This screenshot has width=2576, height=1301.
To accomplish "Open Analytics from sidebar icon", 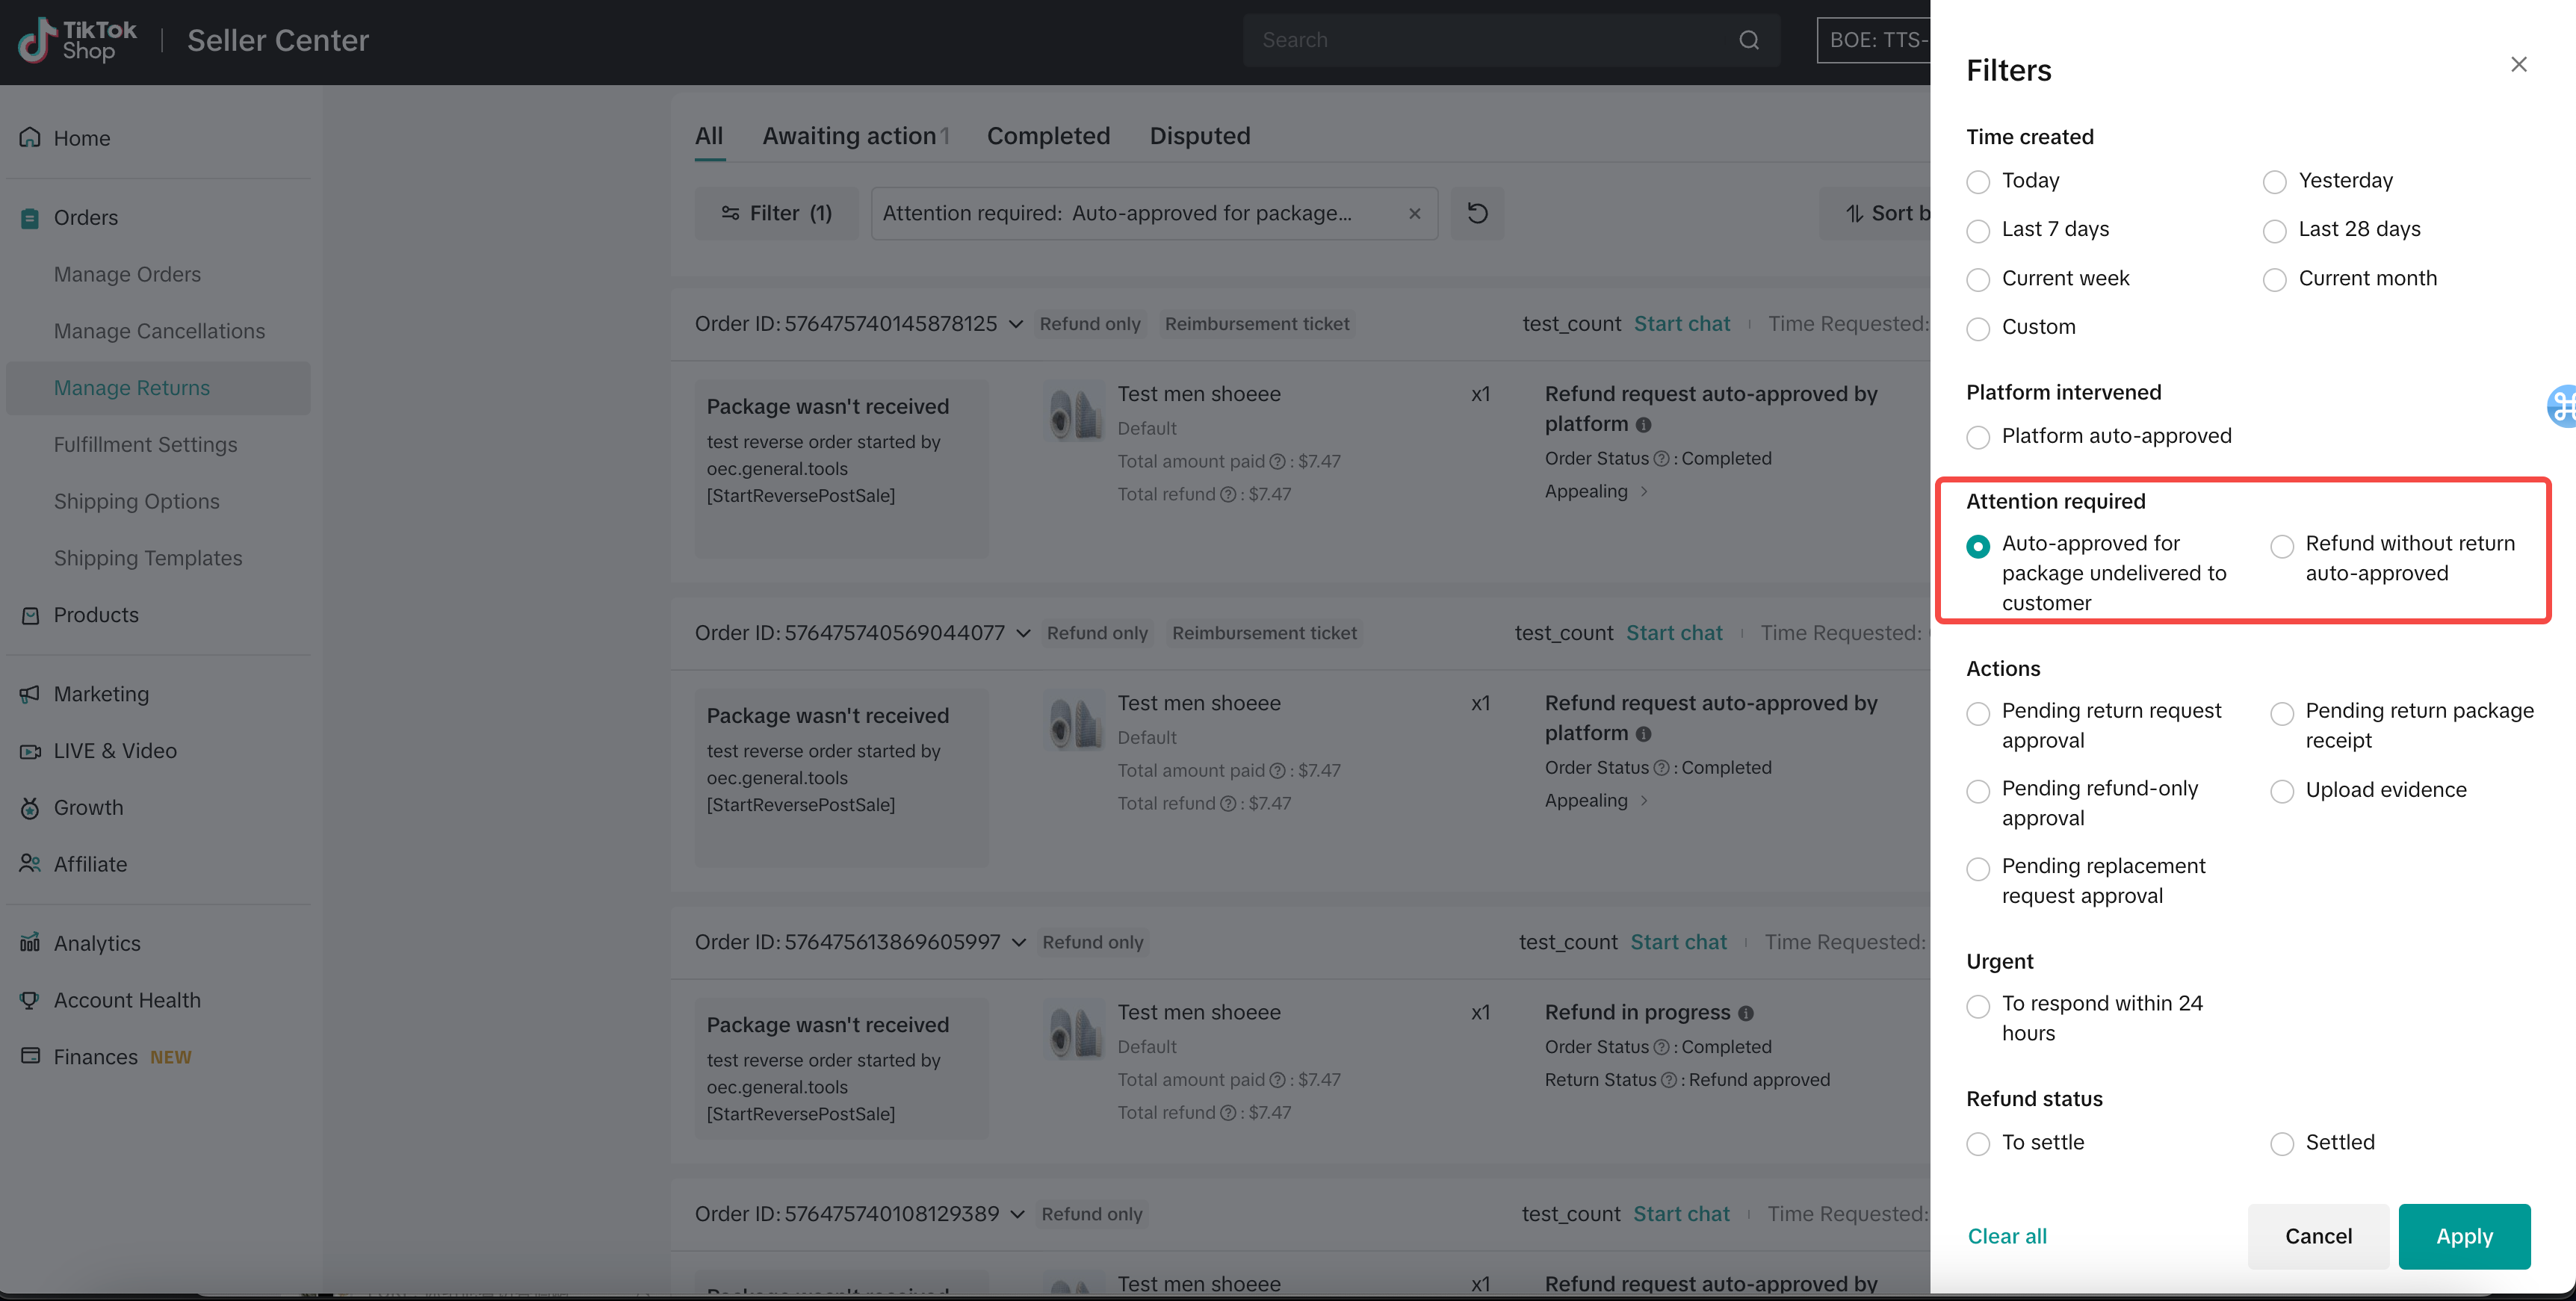I will point(30,942).
